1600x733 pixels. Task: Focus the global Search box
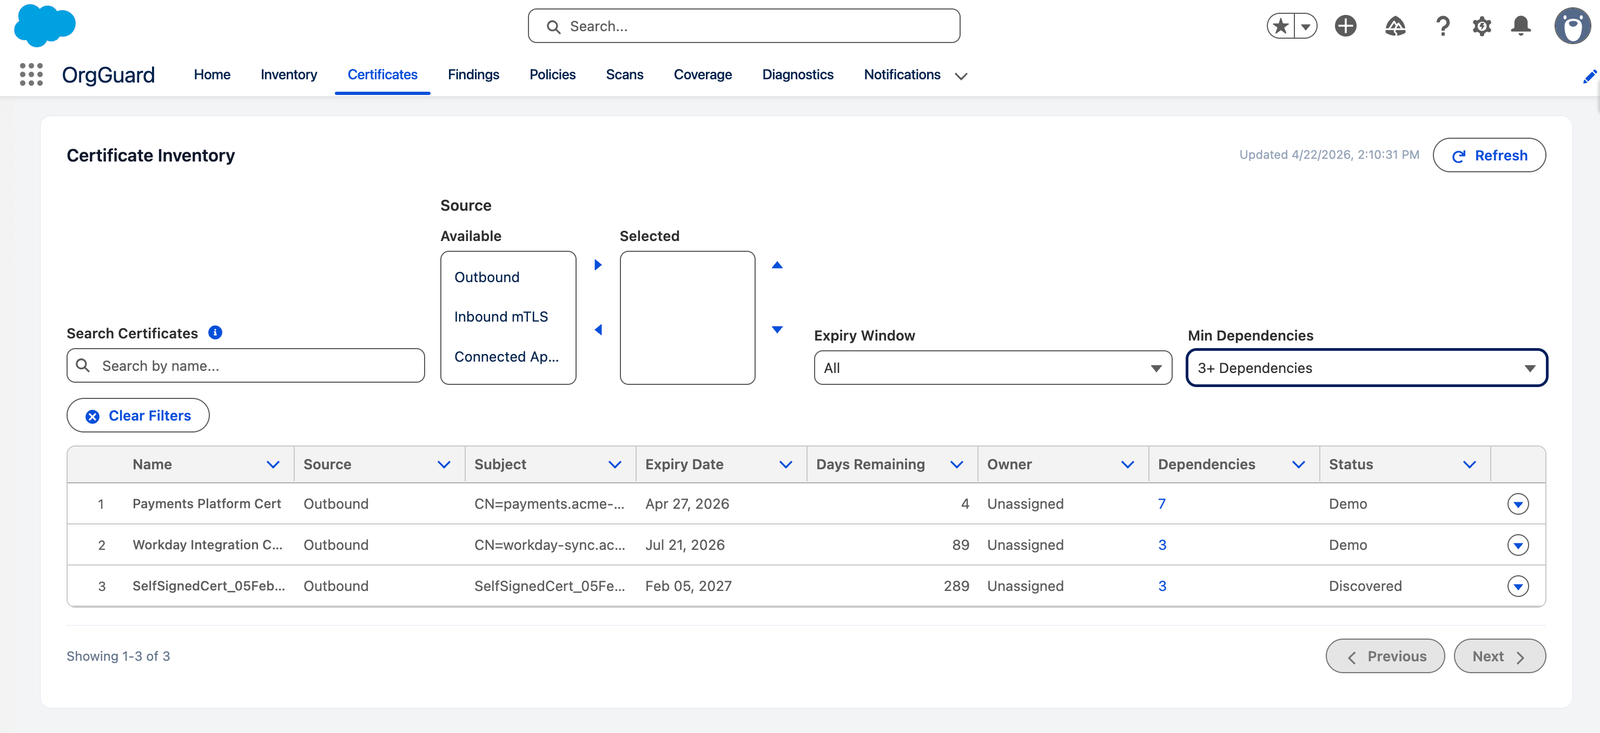[744, 26]
